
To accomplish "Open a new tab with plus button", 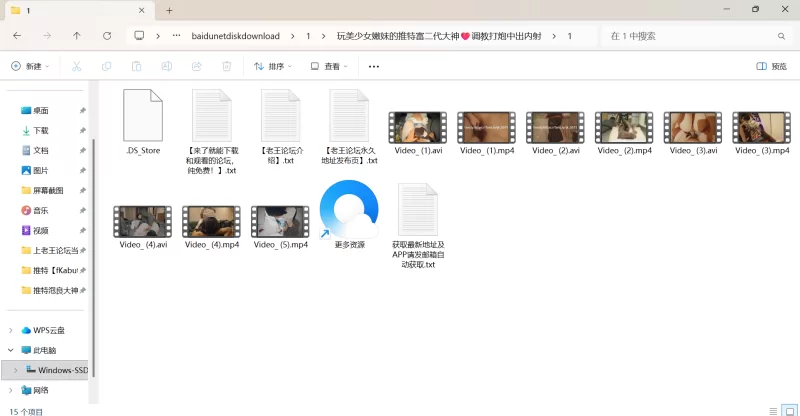I will point(169,10).
